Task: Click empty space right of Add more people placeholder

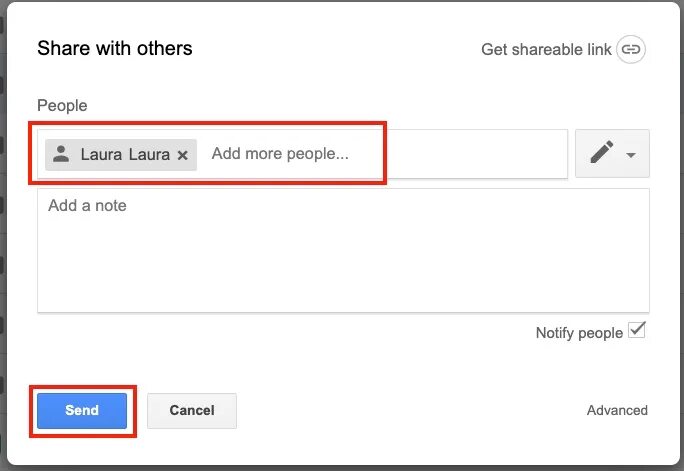Action: pos(470,154)
